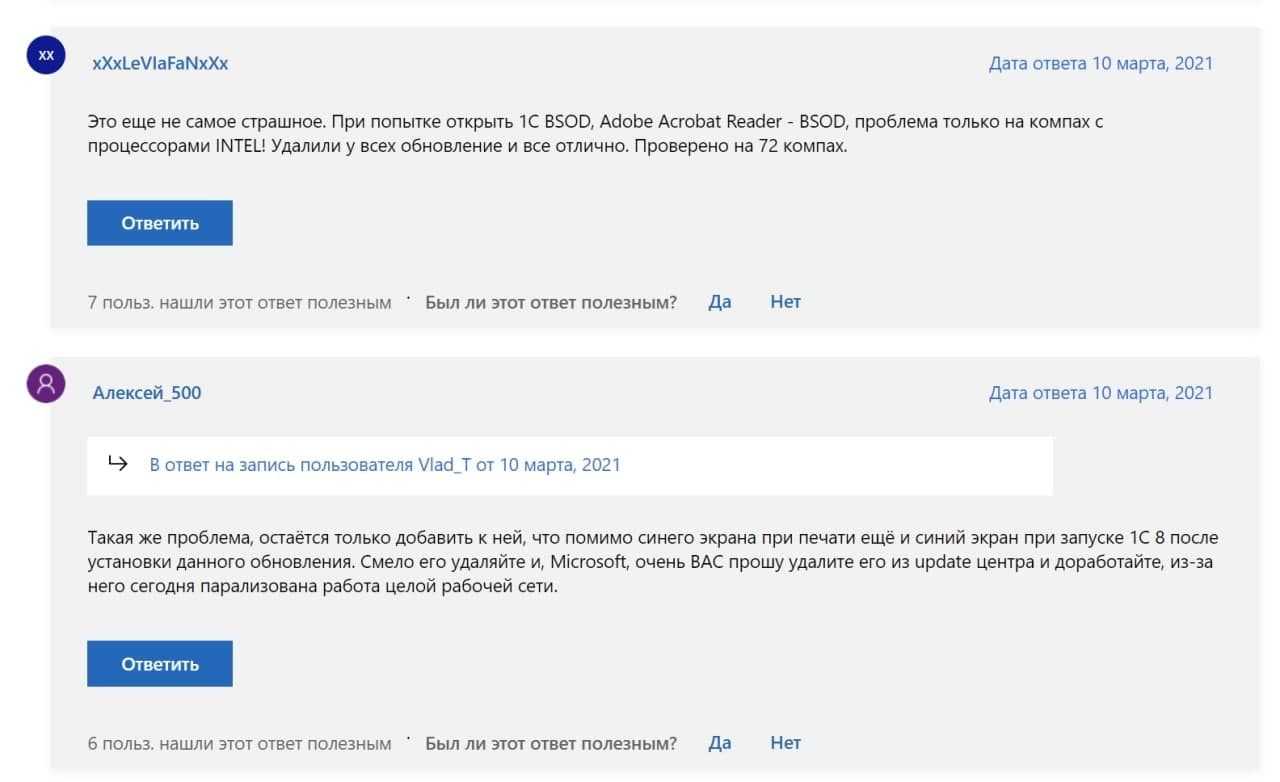Open the xXxLeVIaFaNxXx user profile link
Screen dimensions: 1280x782
pos(160,63)
